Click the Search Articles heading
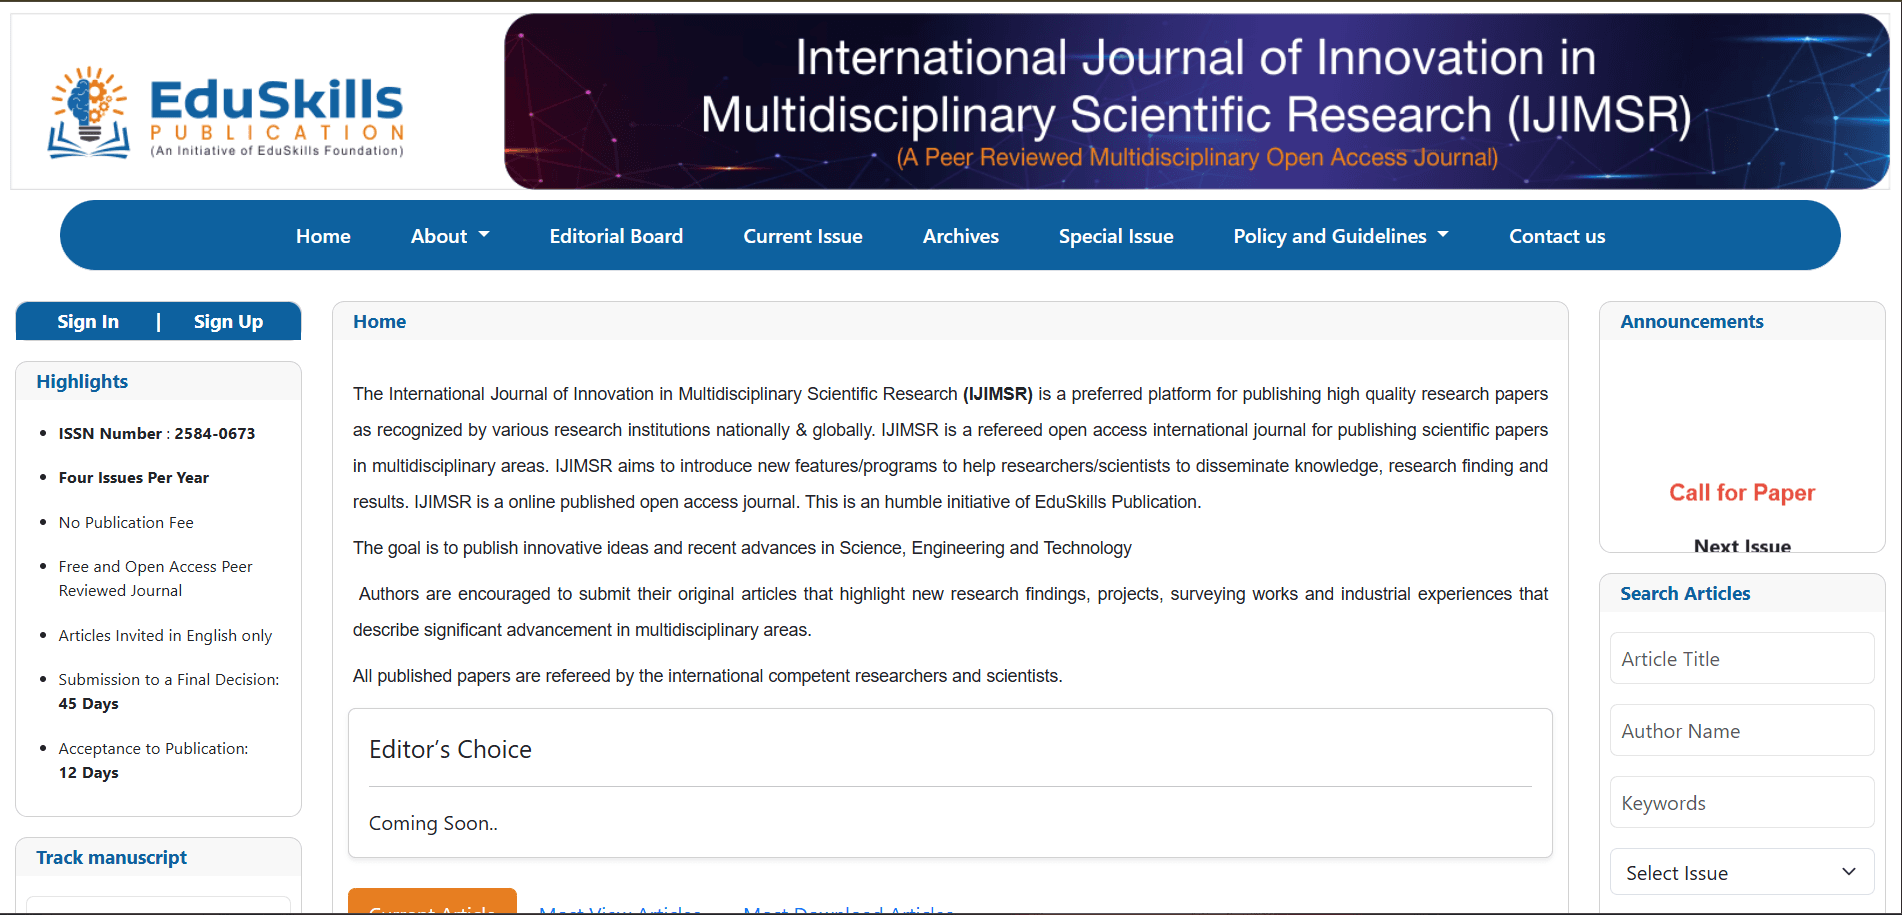 1685,593
